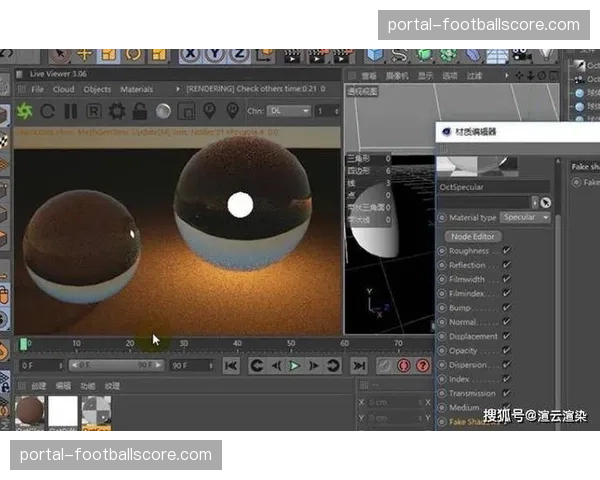Open the Cloud menu in Live Viewer

coord(63,90)
